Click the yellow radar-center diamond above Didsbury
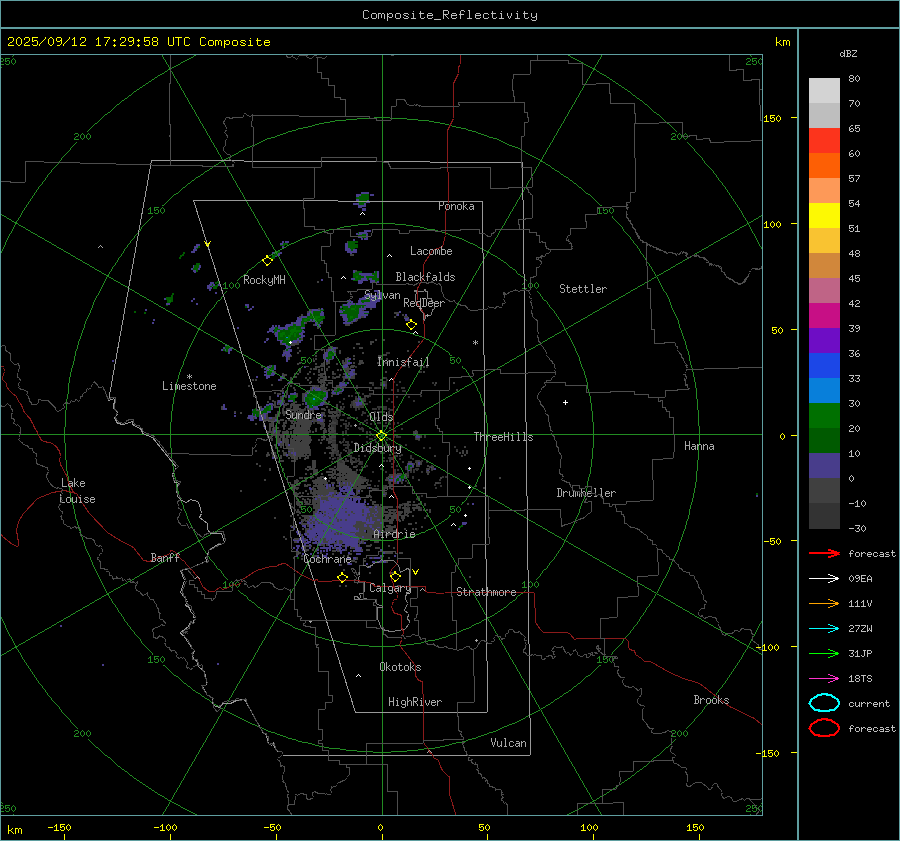Screen dimensions: 900x841 click(381, 436)
